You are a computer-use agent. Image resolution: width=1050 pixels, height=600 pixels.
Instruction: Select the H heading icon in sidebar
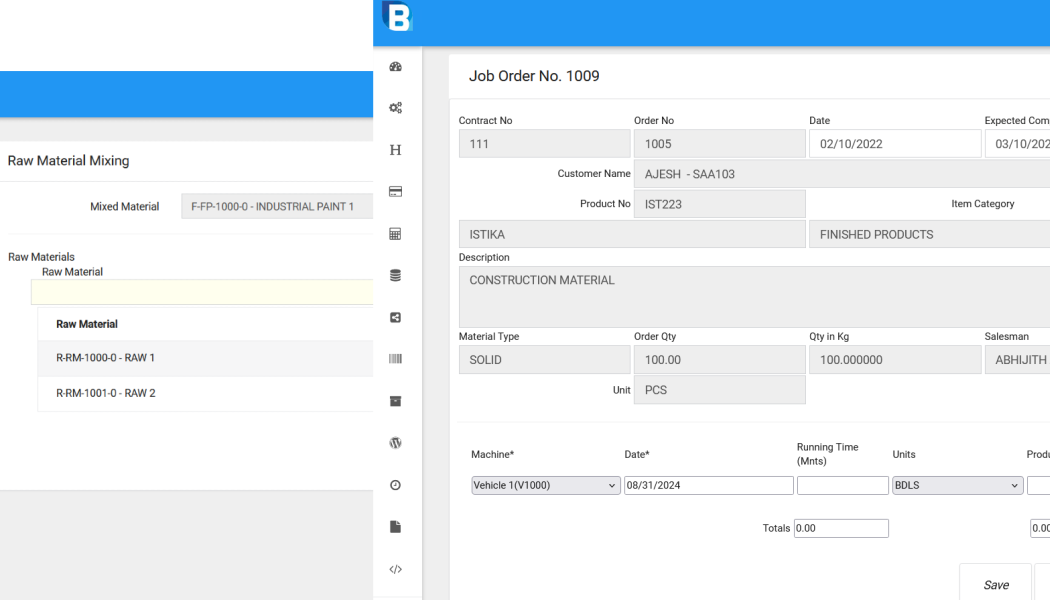tap(395, 150)
